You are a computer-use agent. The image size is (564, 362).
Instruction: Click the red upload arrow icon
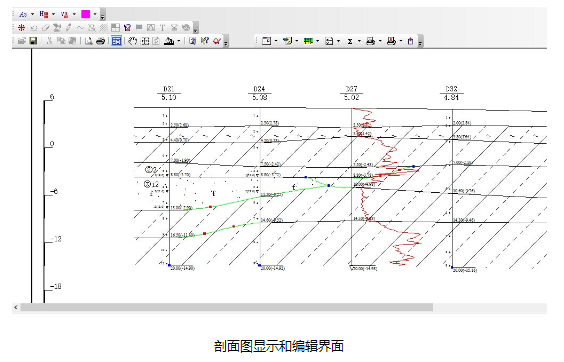tap(411, 41)
